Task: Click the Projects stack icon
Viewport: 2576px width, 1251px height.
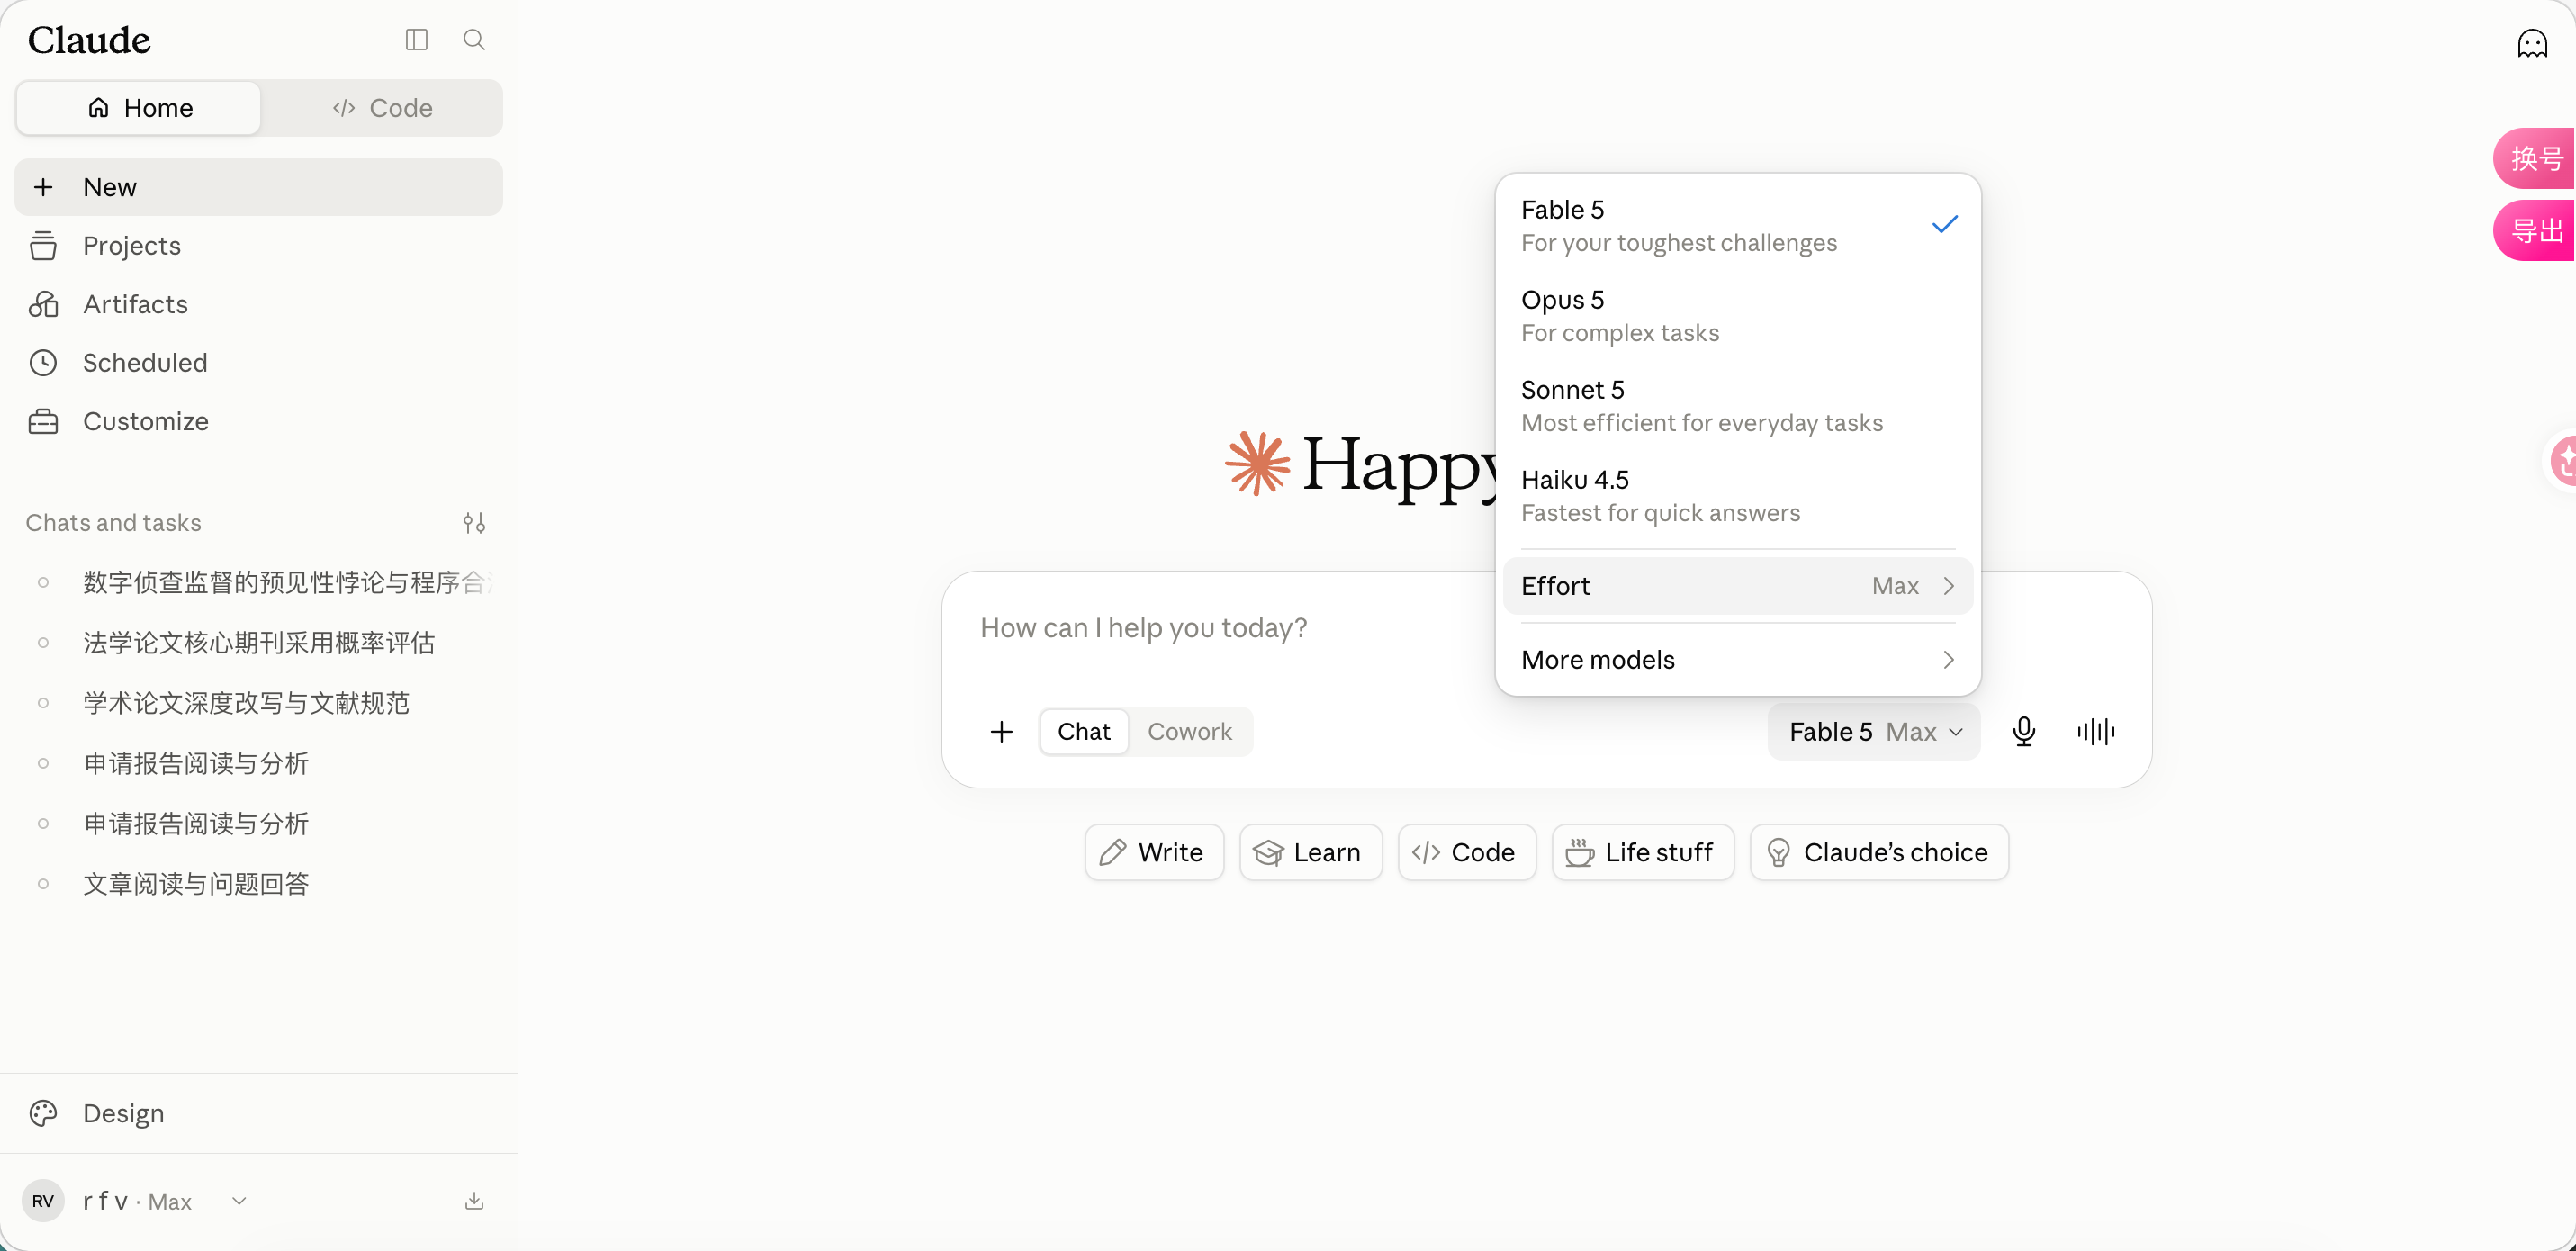Action: click(x=43, y=246)
